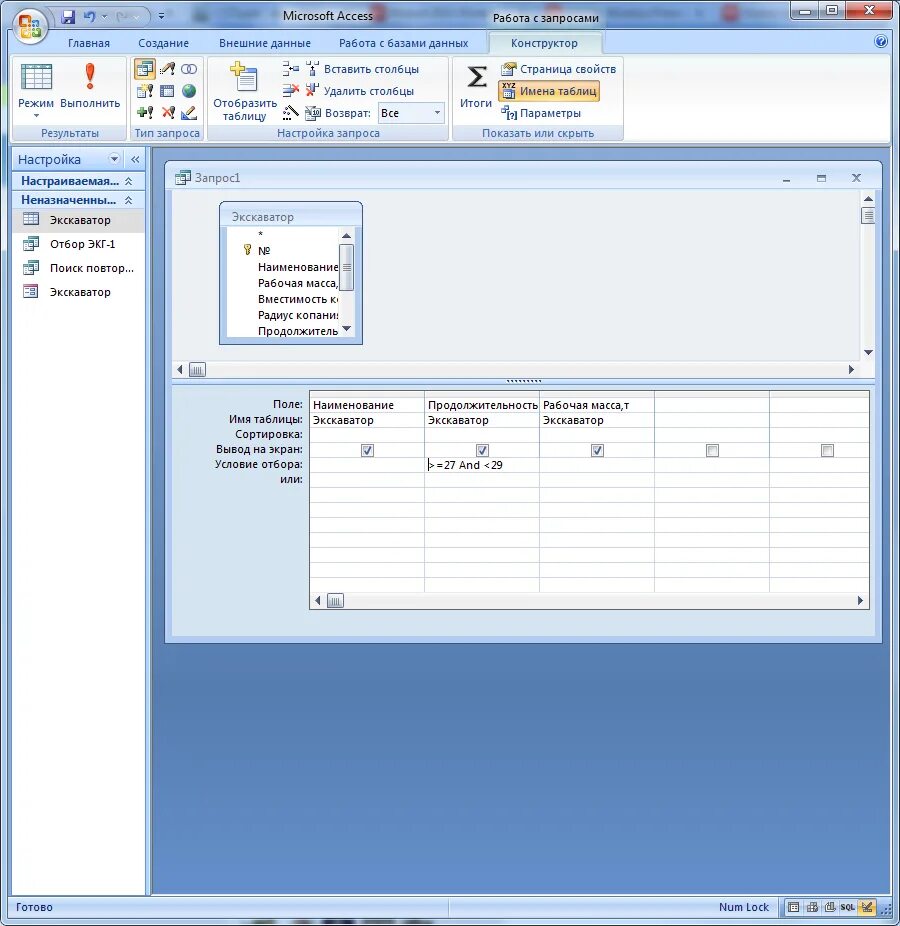
Task: Collapse the Настраиваемая group
Action: [128, 181]
